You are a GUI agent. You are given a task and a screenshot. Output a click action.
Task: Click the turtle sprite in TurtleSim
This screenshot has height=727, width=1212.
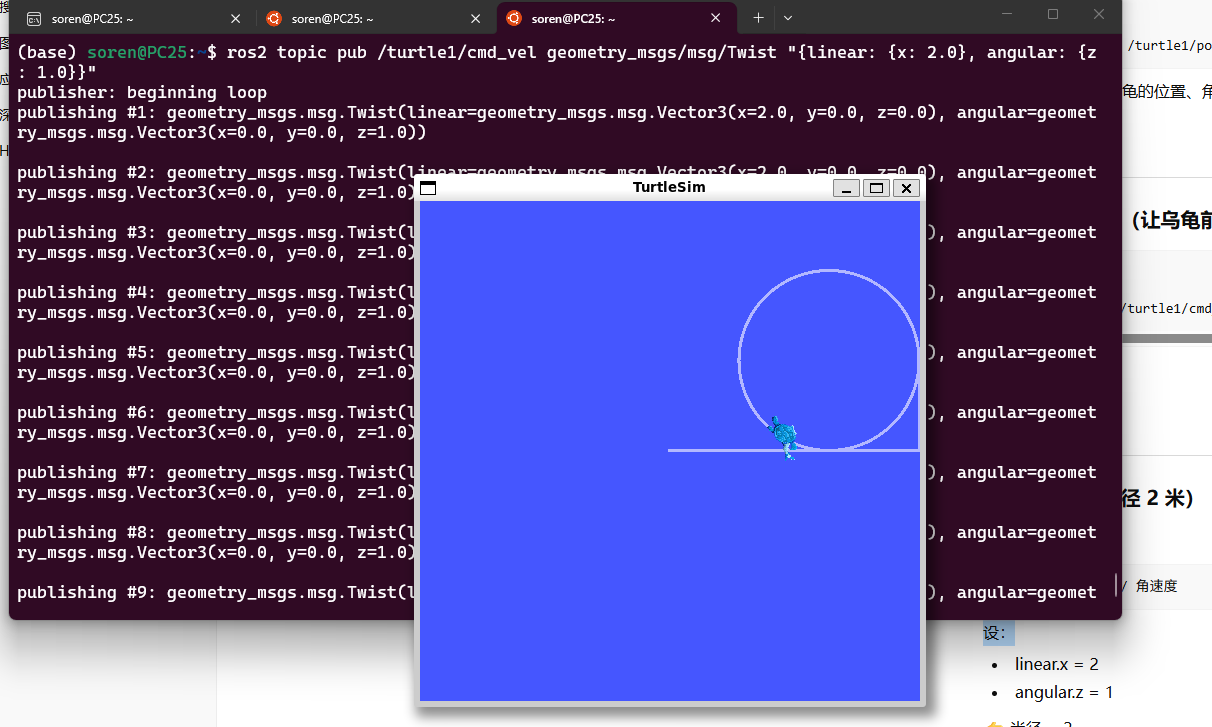tap(783, 437)
